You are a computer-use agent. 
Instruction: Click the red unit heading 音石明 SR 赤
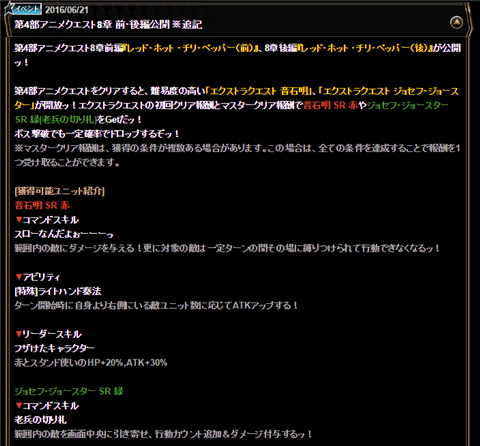tap(42, 205)
